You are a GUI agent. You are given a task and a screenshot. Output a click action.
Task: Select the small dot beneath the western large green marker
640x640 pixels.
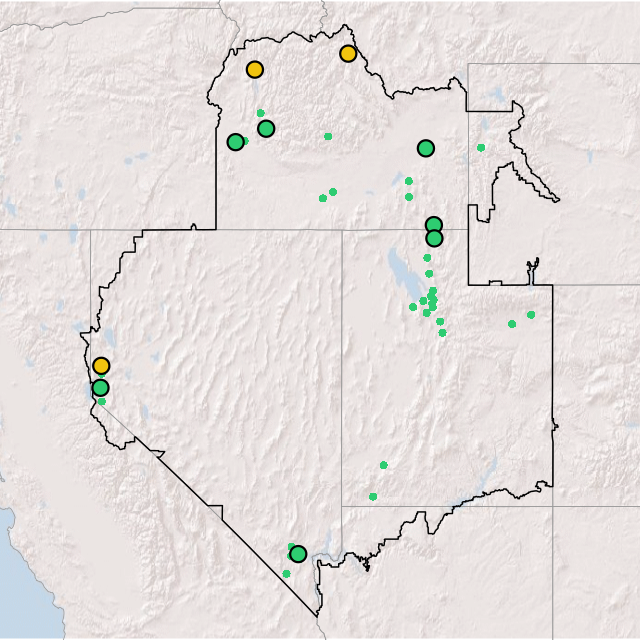pyautogui.click(x=102, y=401)
